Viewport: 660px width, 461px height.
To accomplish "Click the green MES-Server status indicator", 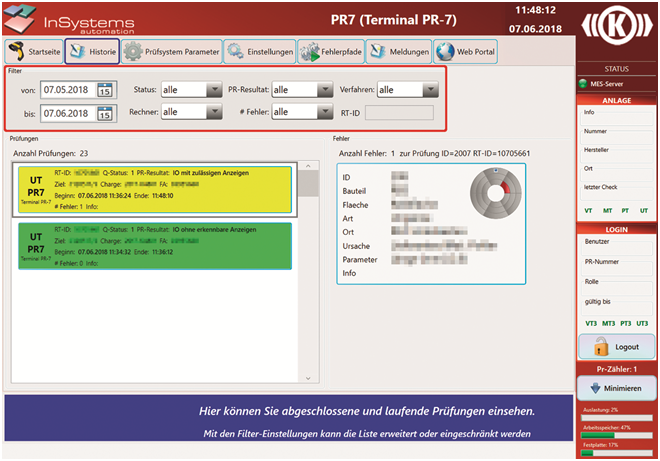I will [583, 84].
